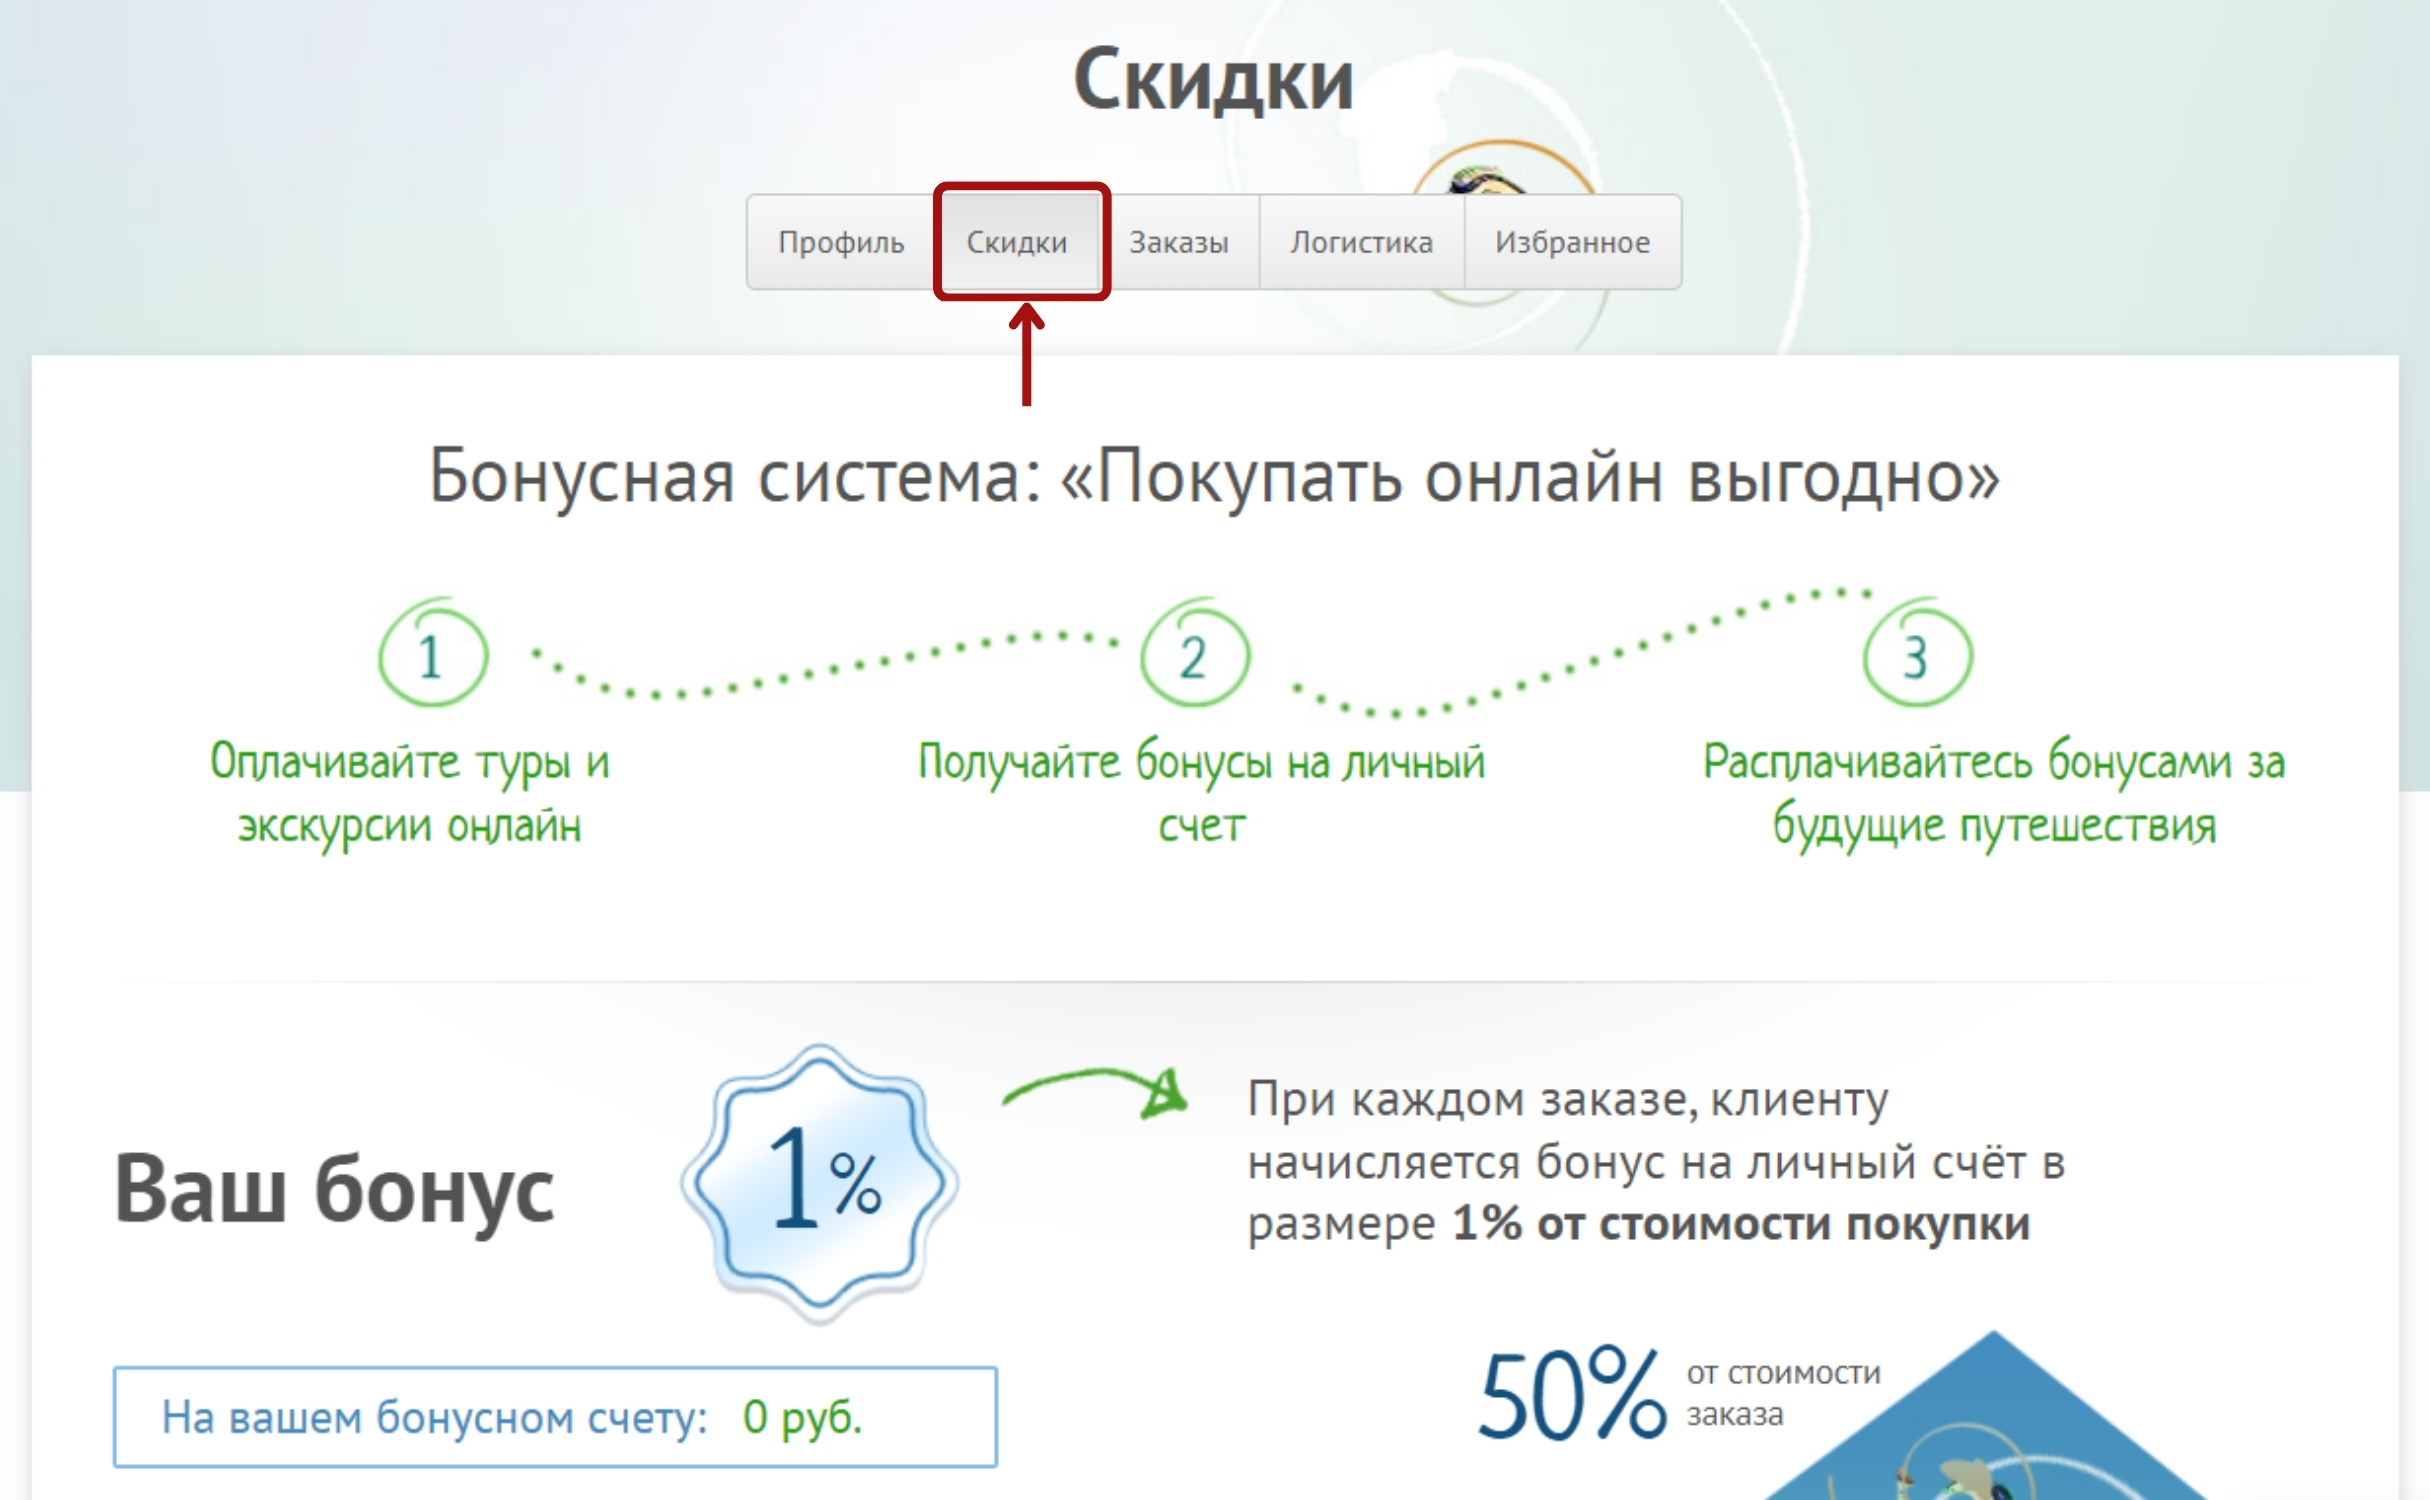
Task: Click the step 3 circle icon
Action: click(1916, 655)
